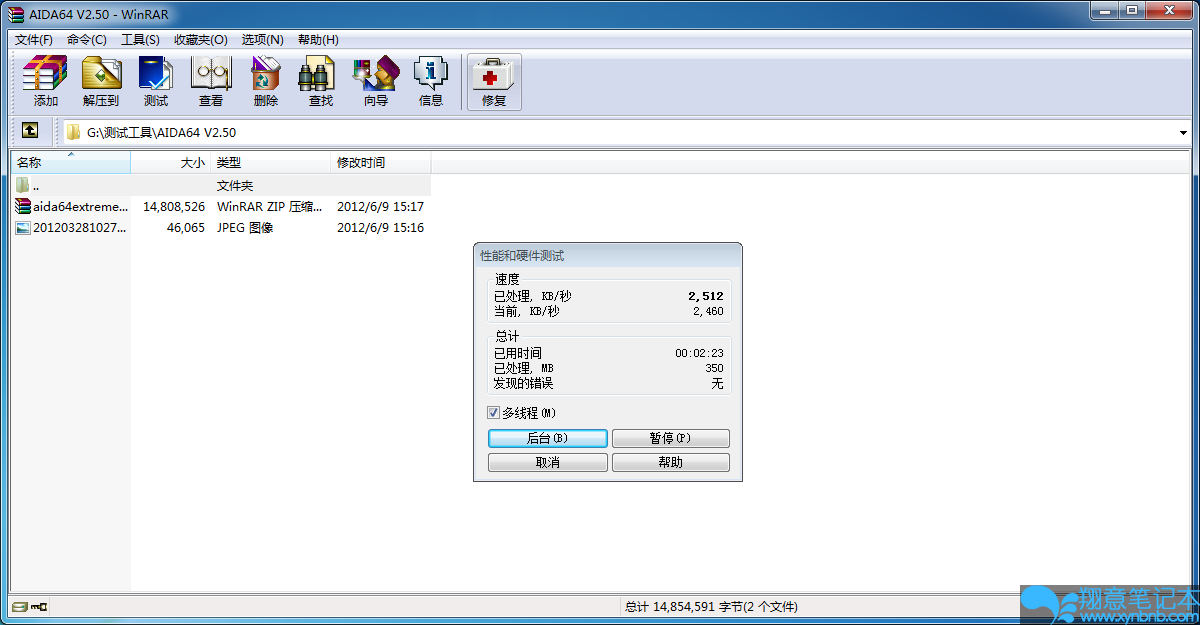The width and height of the screenshot is (1200, 625).
Task: Click the parent folder '..' icon
Action: click(23, 185)
